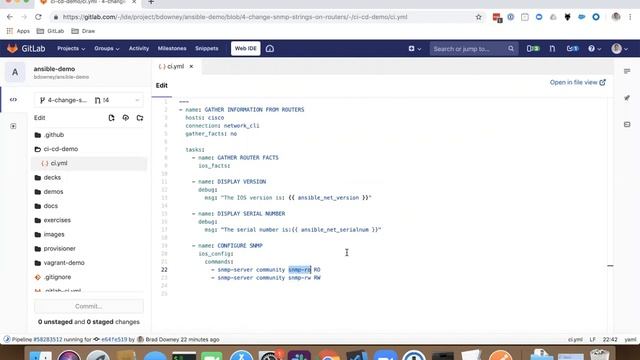Click Open in file view link
640x360 pixels.
pyautogui.click(x=578, y=82)
